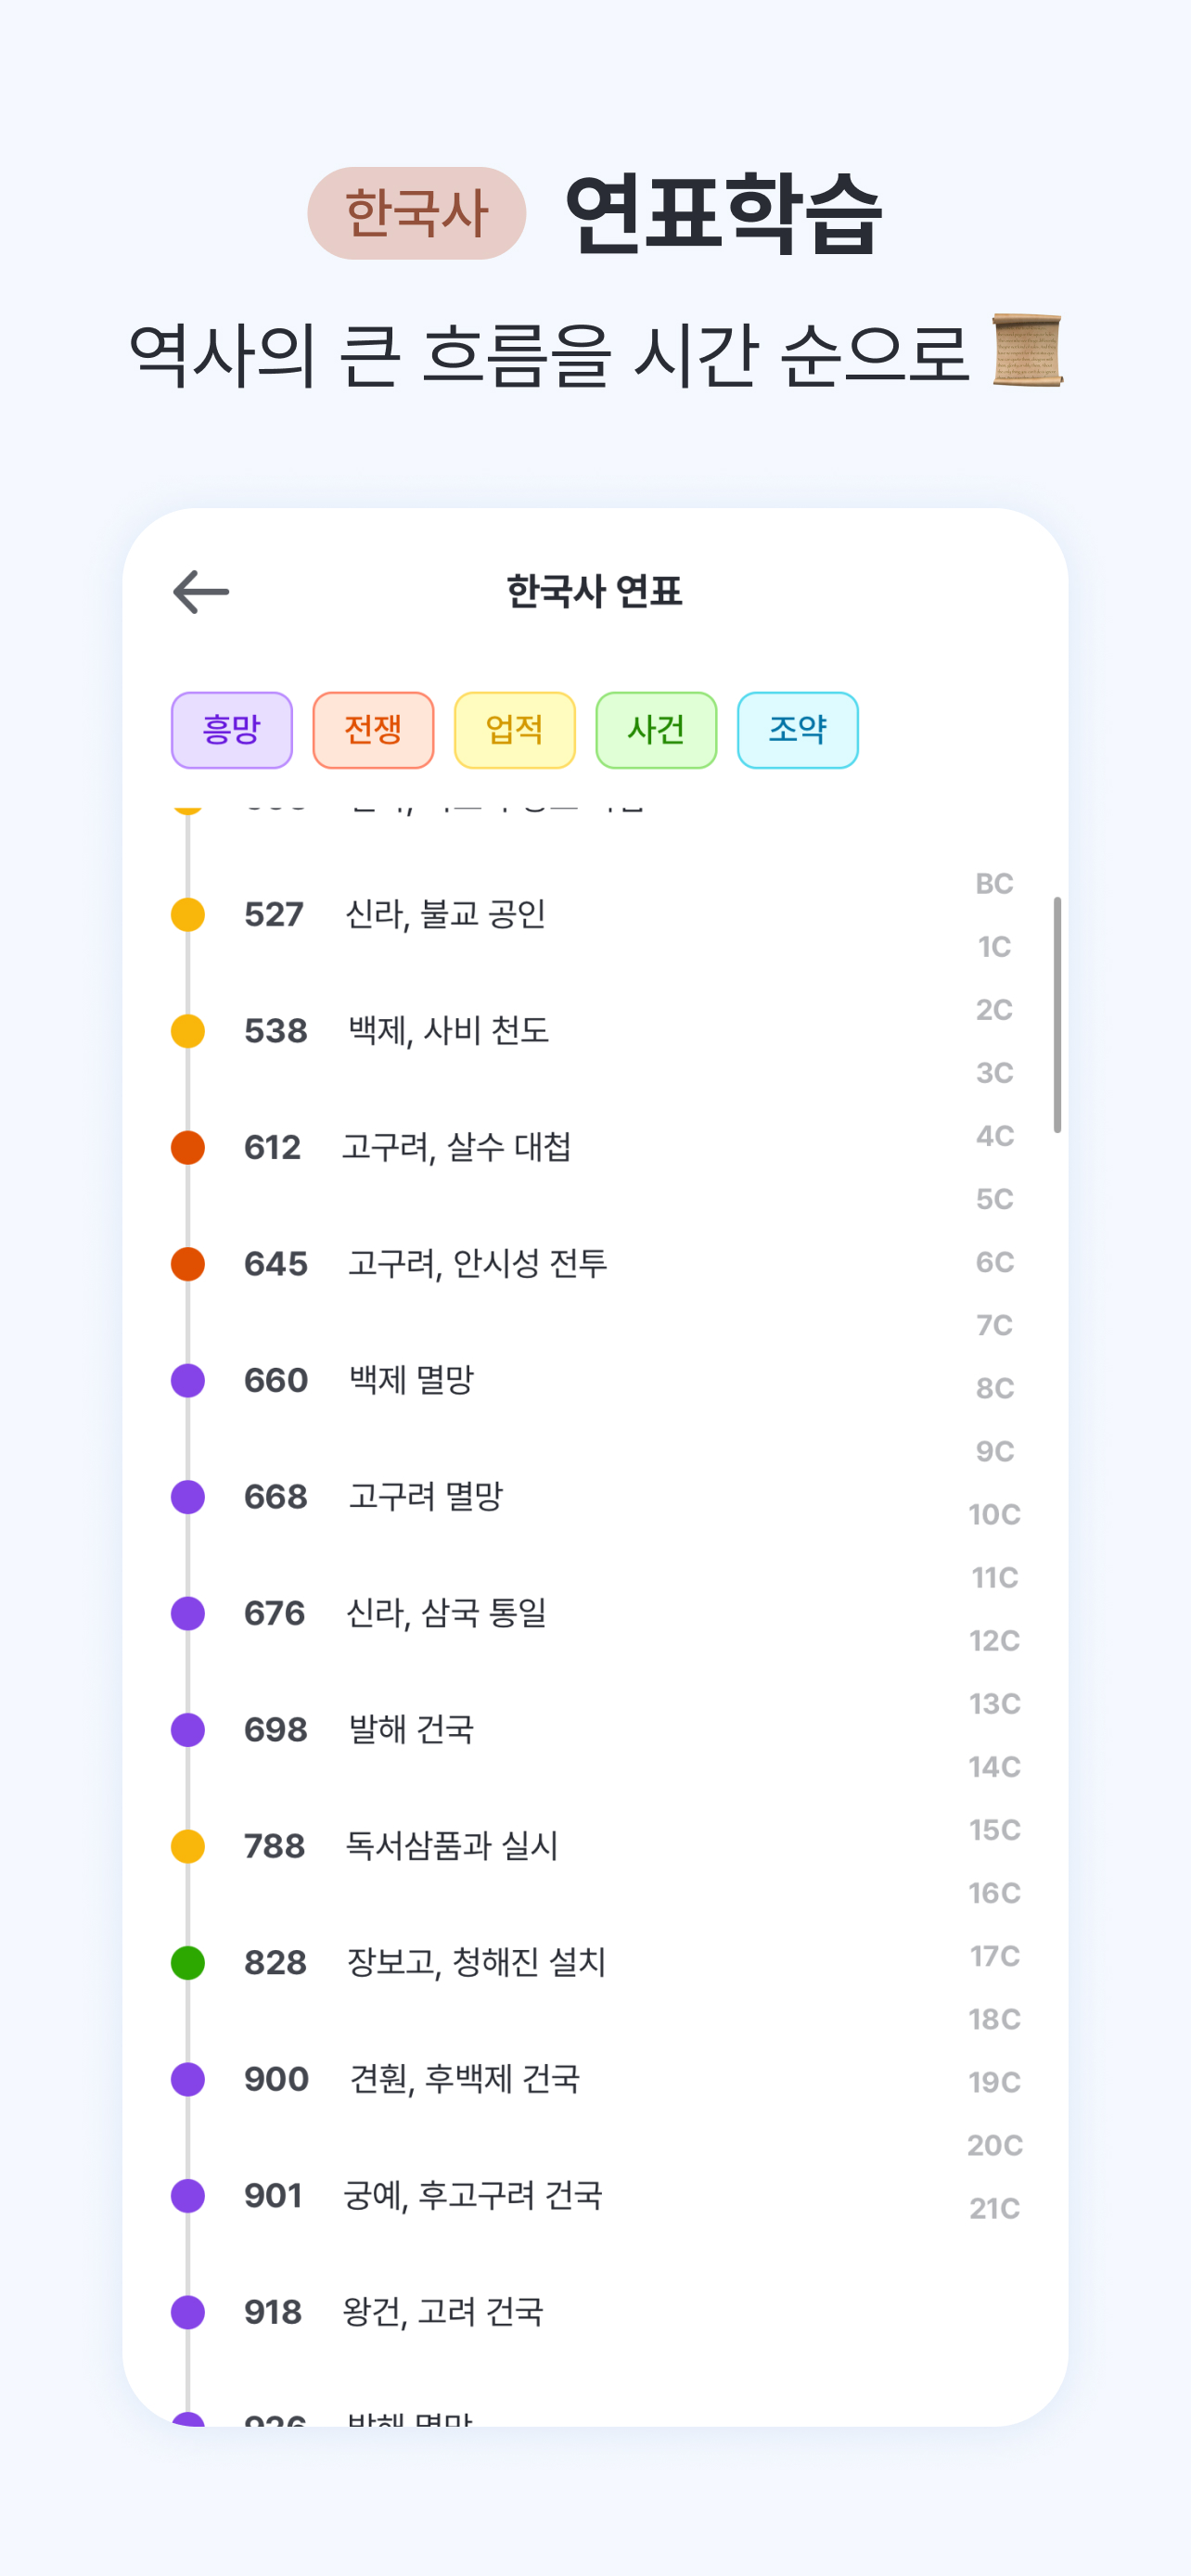1191x2576 pixels.
Task: Jump to 7C in century index
Action: coord(994,1325)
